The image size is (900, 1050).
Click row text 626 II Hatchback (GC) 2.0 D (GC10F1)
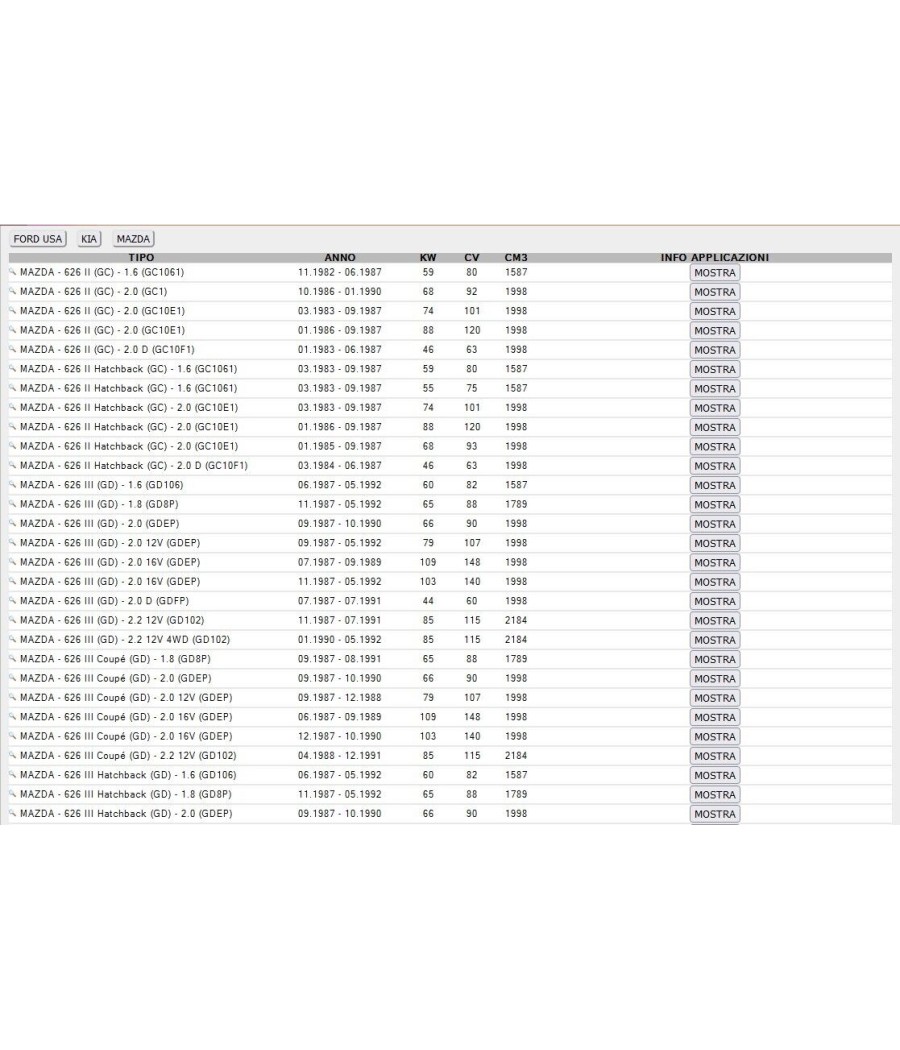coord(134,465)
